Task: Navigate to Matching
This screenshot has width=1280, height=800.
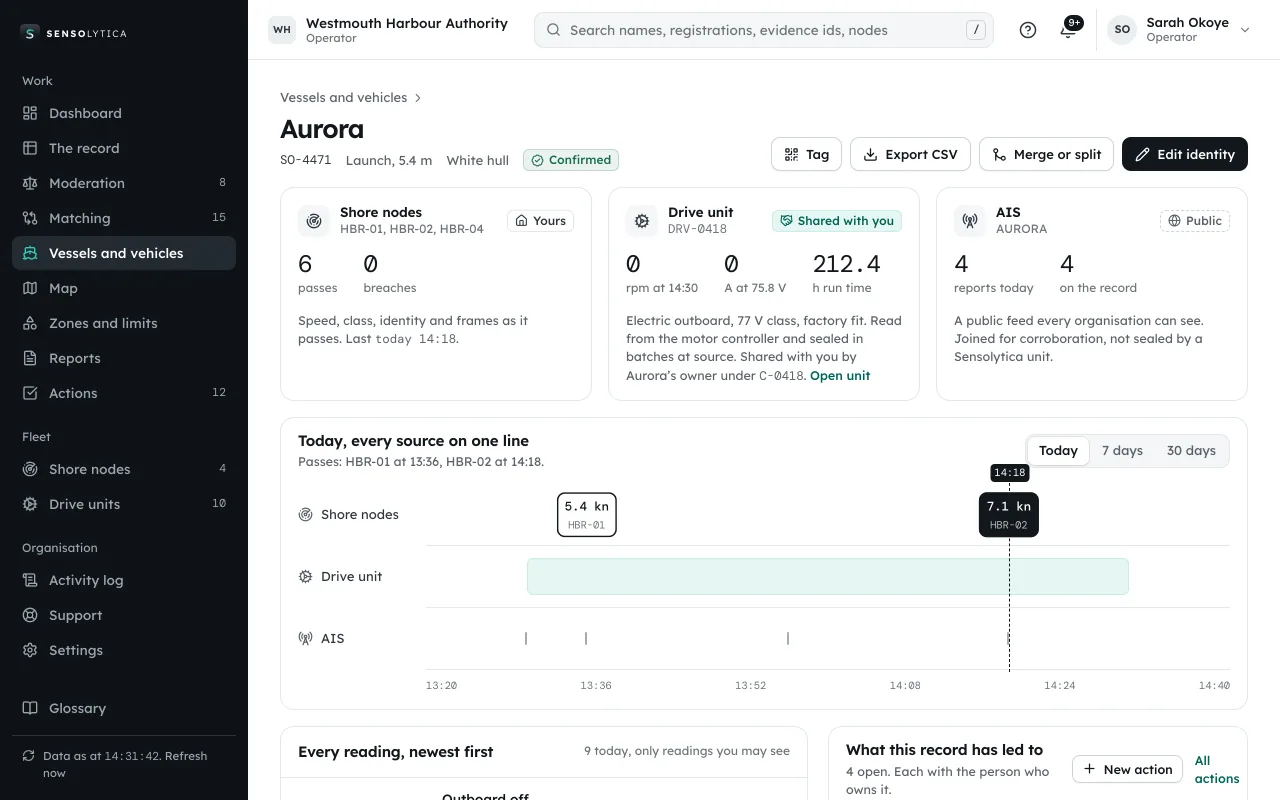Action: tap(124, 218)
